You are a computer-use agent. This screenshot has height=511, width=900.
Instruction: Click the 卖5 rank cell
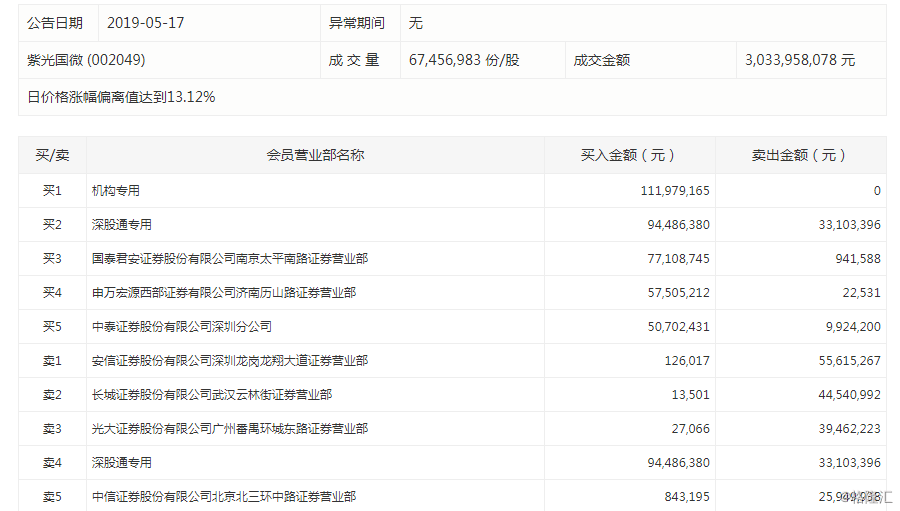pos(52,497)
